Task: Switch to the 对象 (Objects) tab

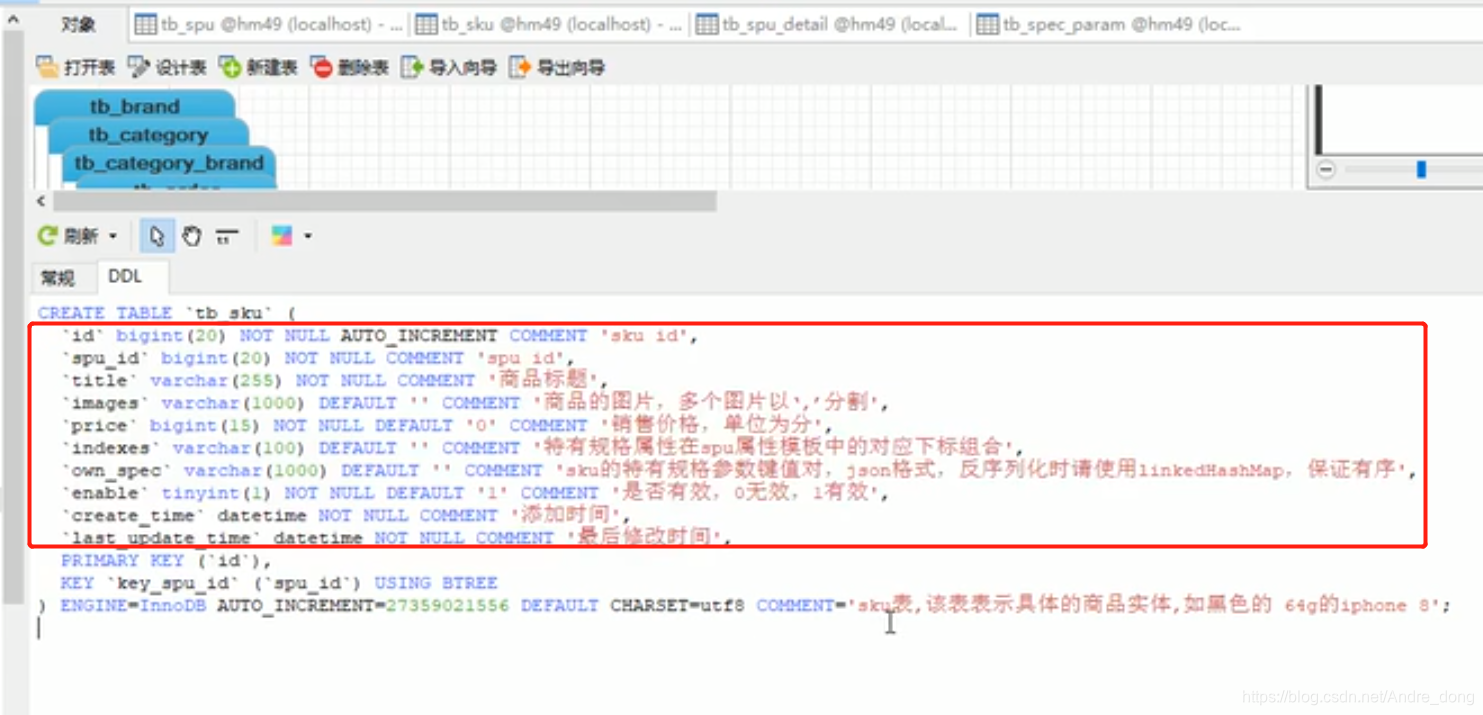Action: pos(79,24)
